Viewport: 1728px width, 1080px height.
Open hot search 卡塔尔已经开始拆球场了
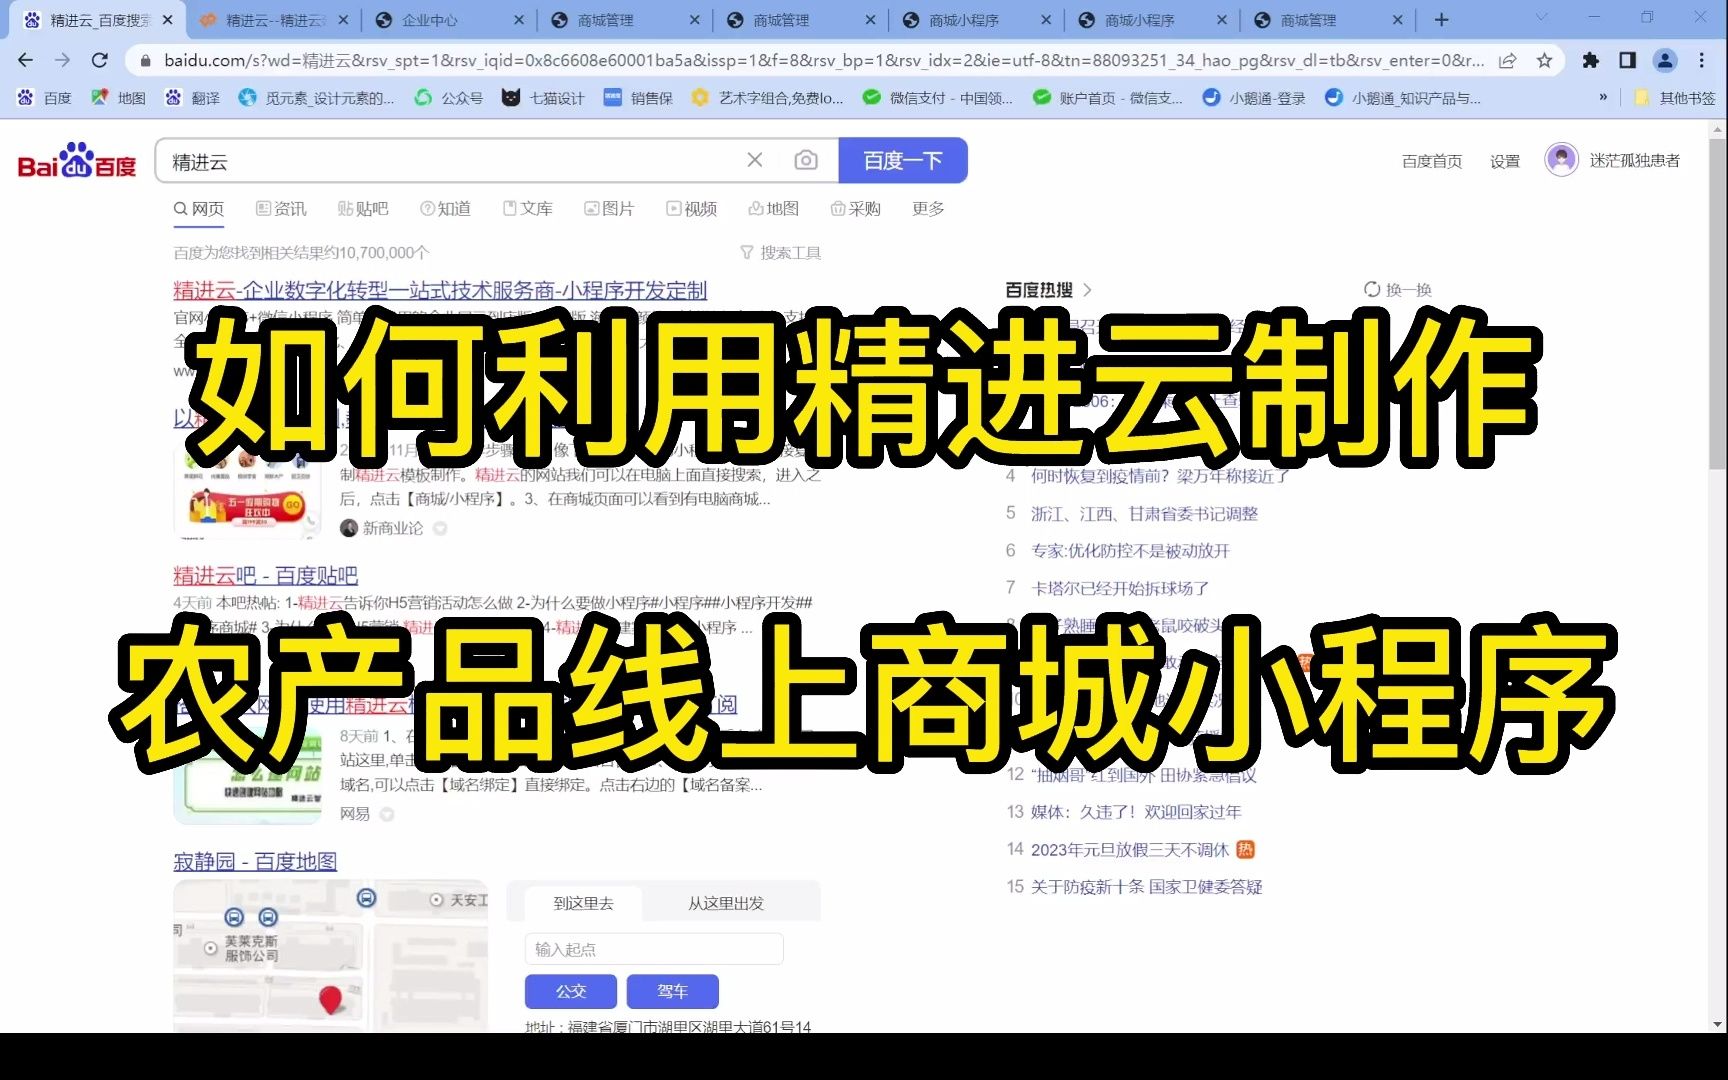pos(1120,588)
